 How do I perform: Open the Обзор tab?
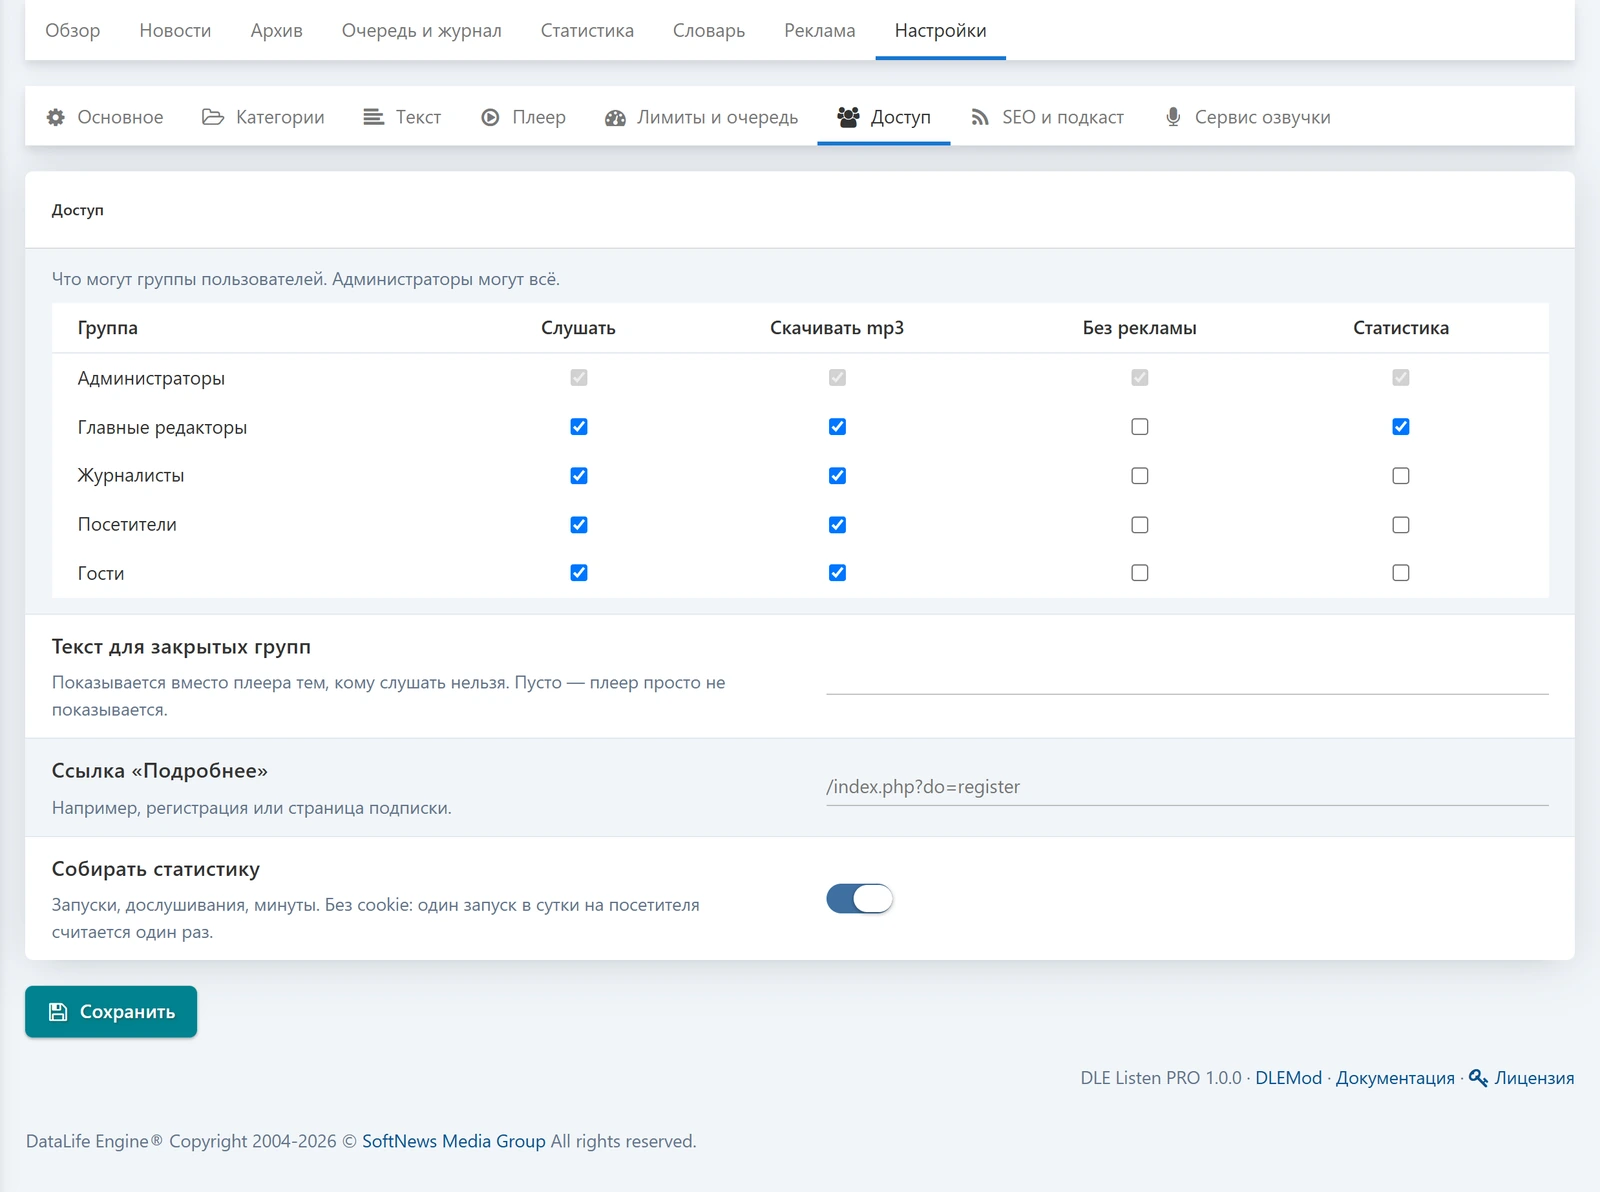(73, 30)
